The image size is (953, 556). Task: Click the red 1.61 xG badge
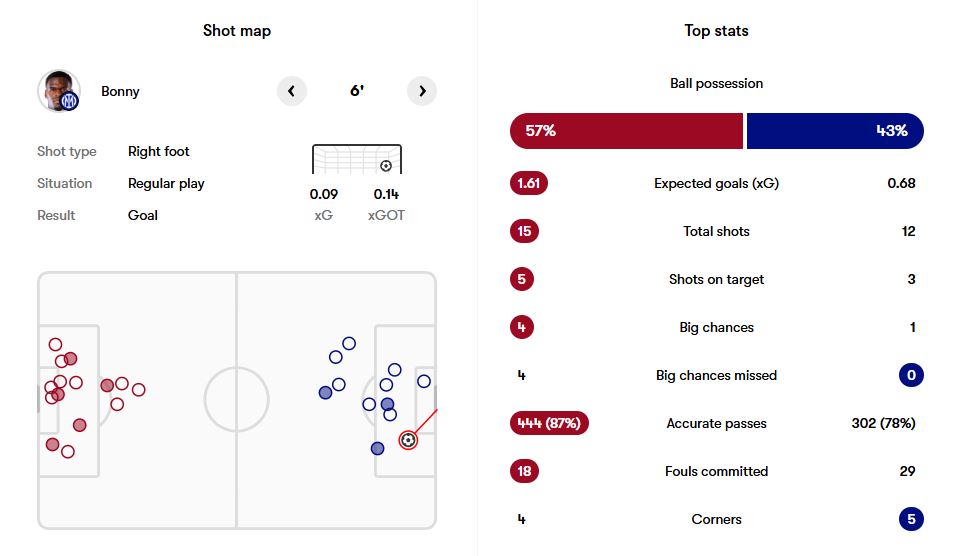(529, 183)
